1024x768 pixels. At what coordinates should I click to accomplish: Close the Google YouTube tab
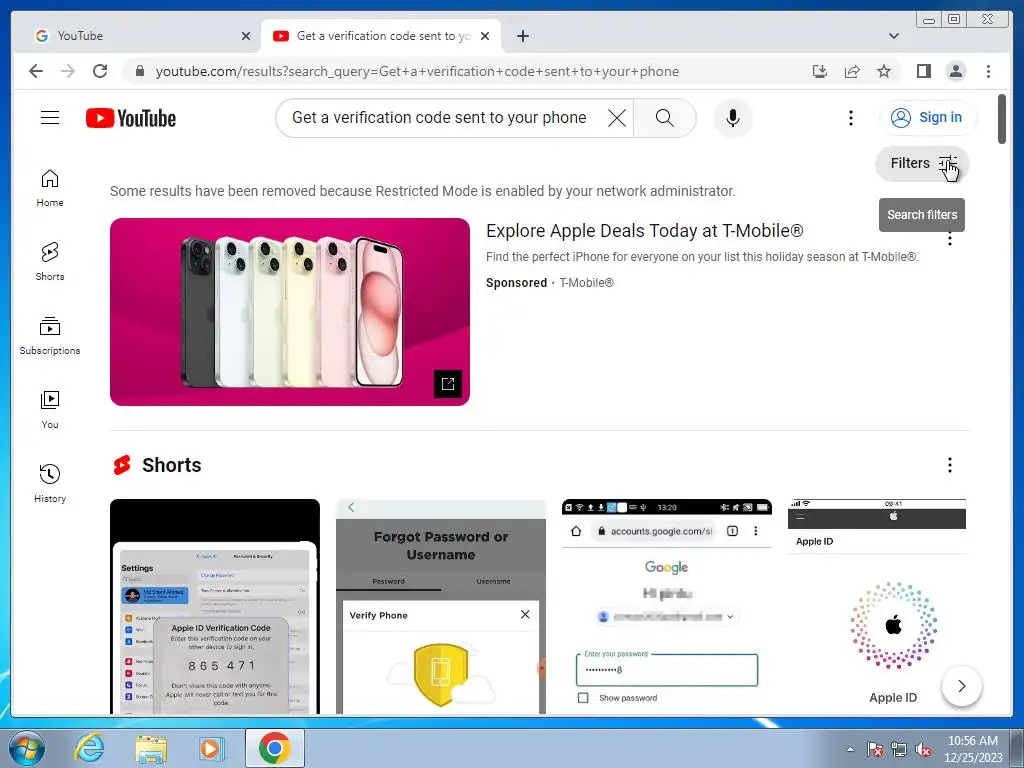click(x=246, y=36)
